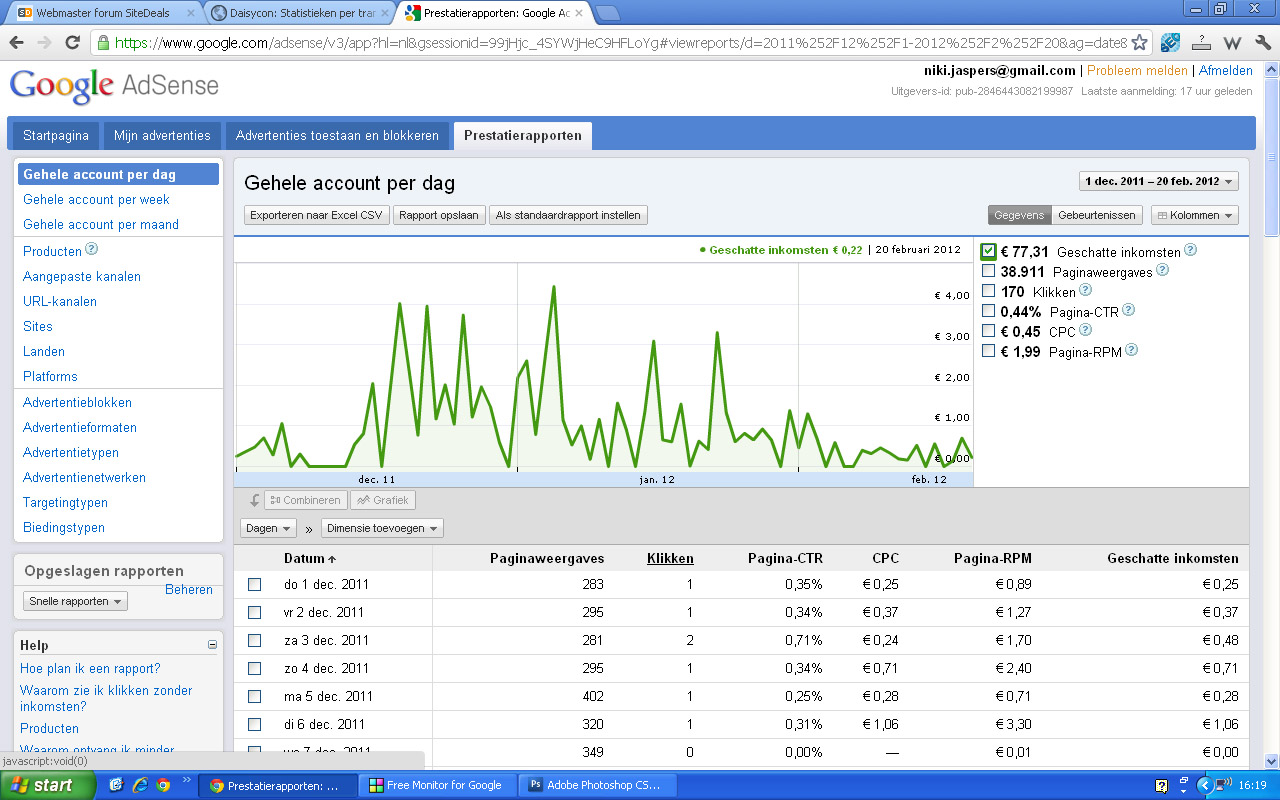Image resolution: width=1280 pixels, height=800 pixels.
Task: Launch Chrome from quick launch bar
Action: tap(163, 785)
